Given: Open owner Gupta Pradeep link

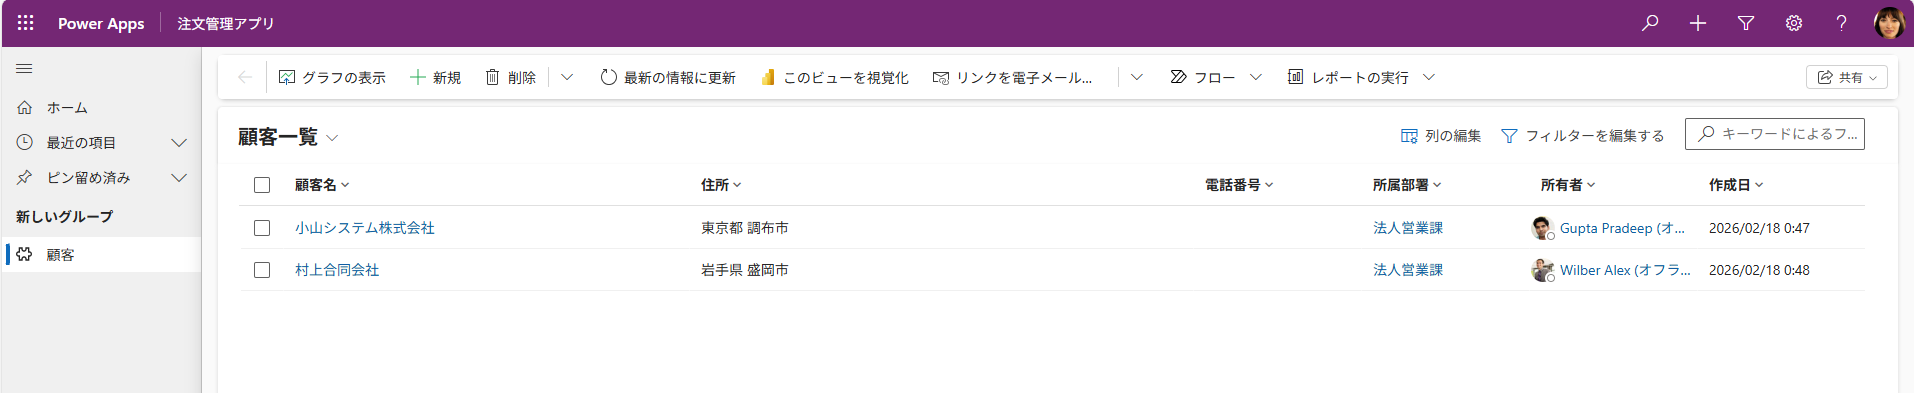Looking at the screenshot, I should tap(1622, 228).
